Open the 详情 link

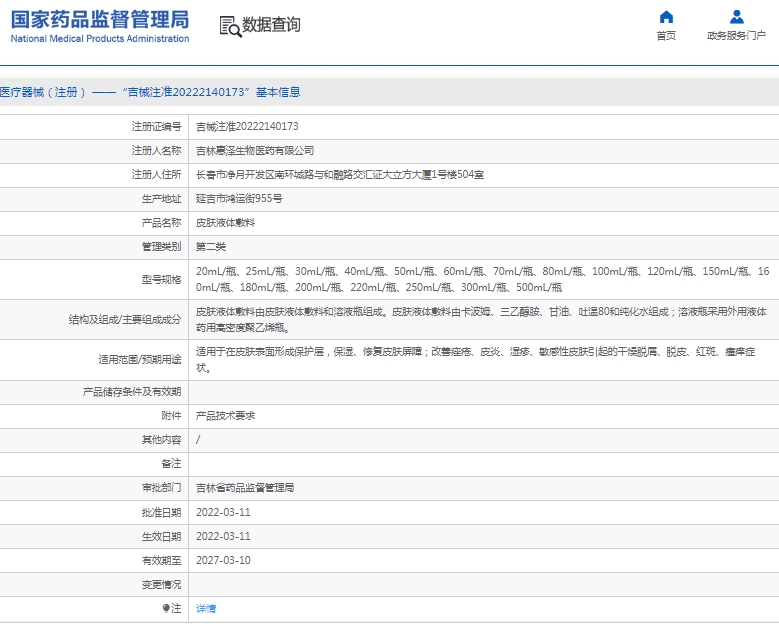pyautogui.click(x=206, y=609)
